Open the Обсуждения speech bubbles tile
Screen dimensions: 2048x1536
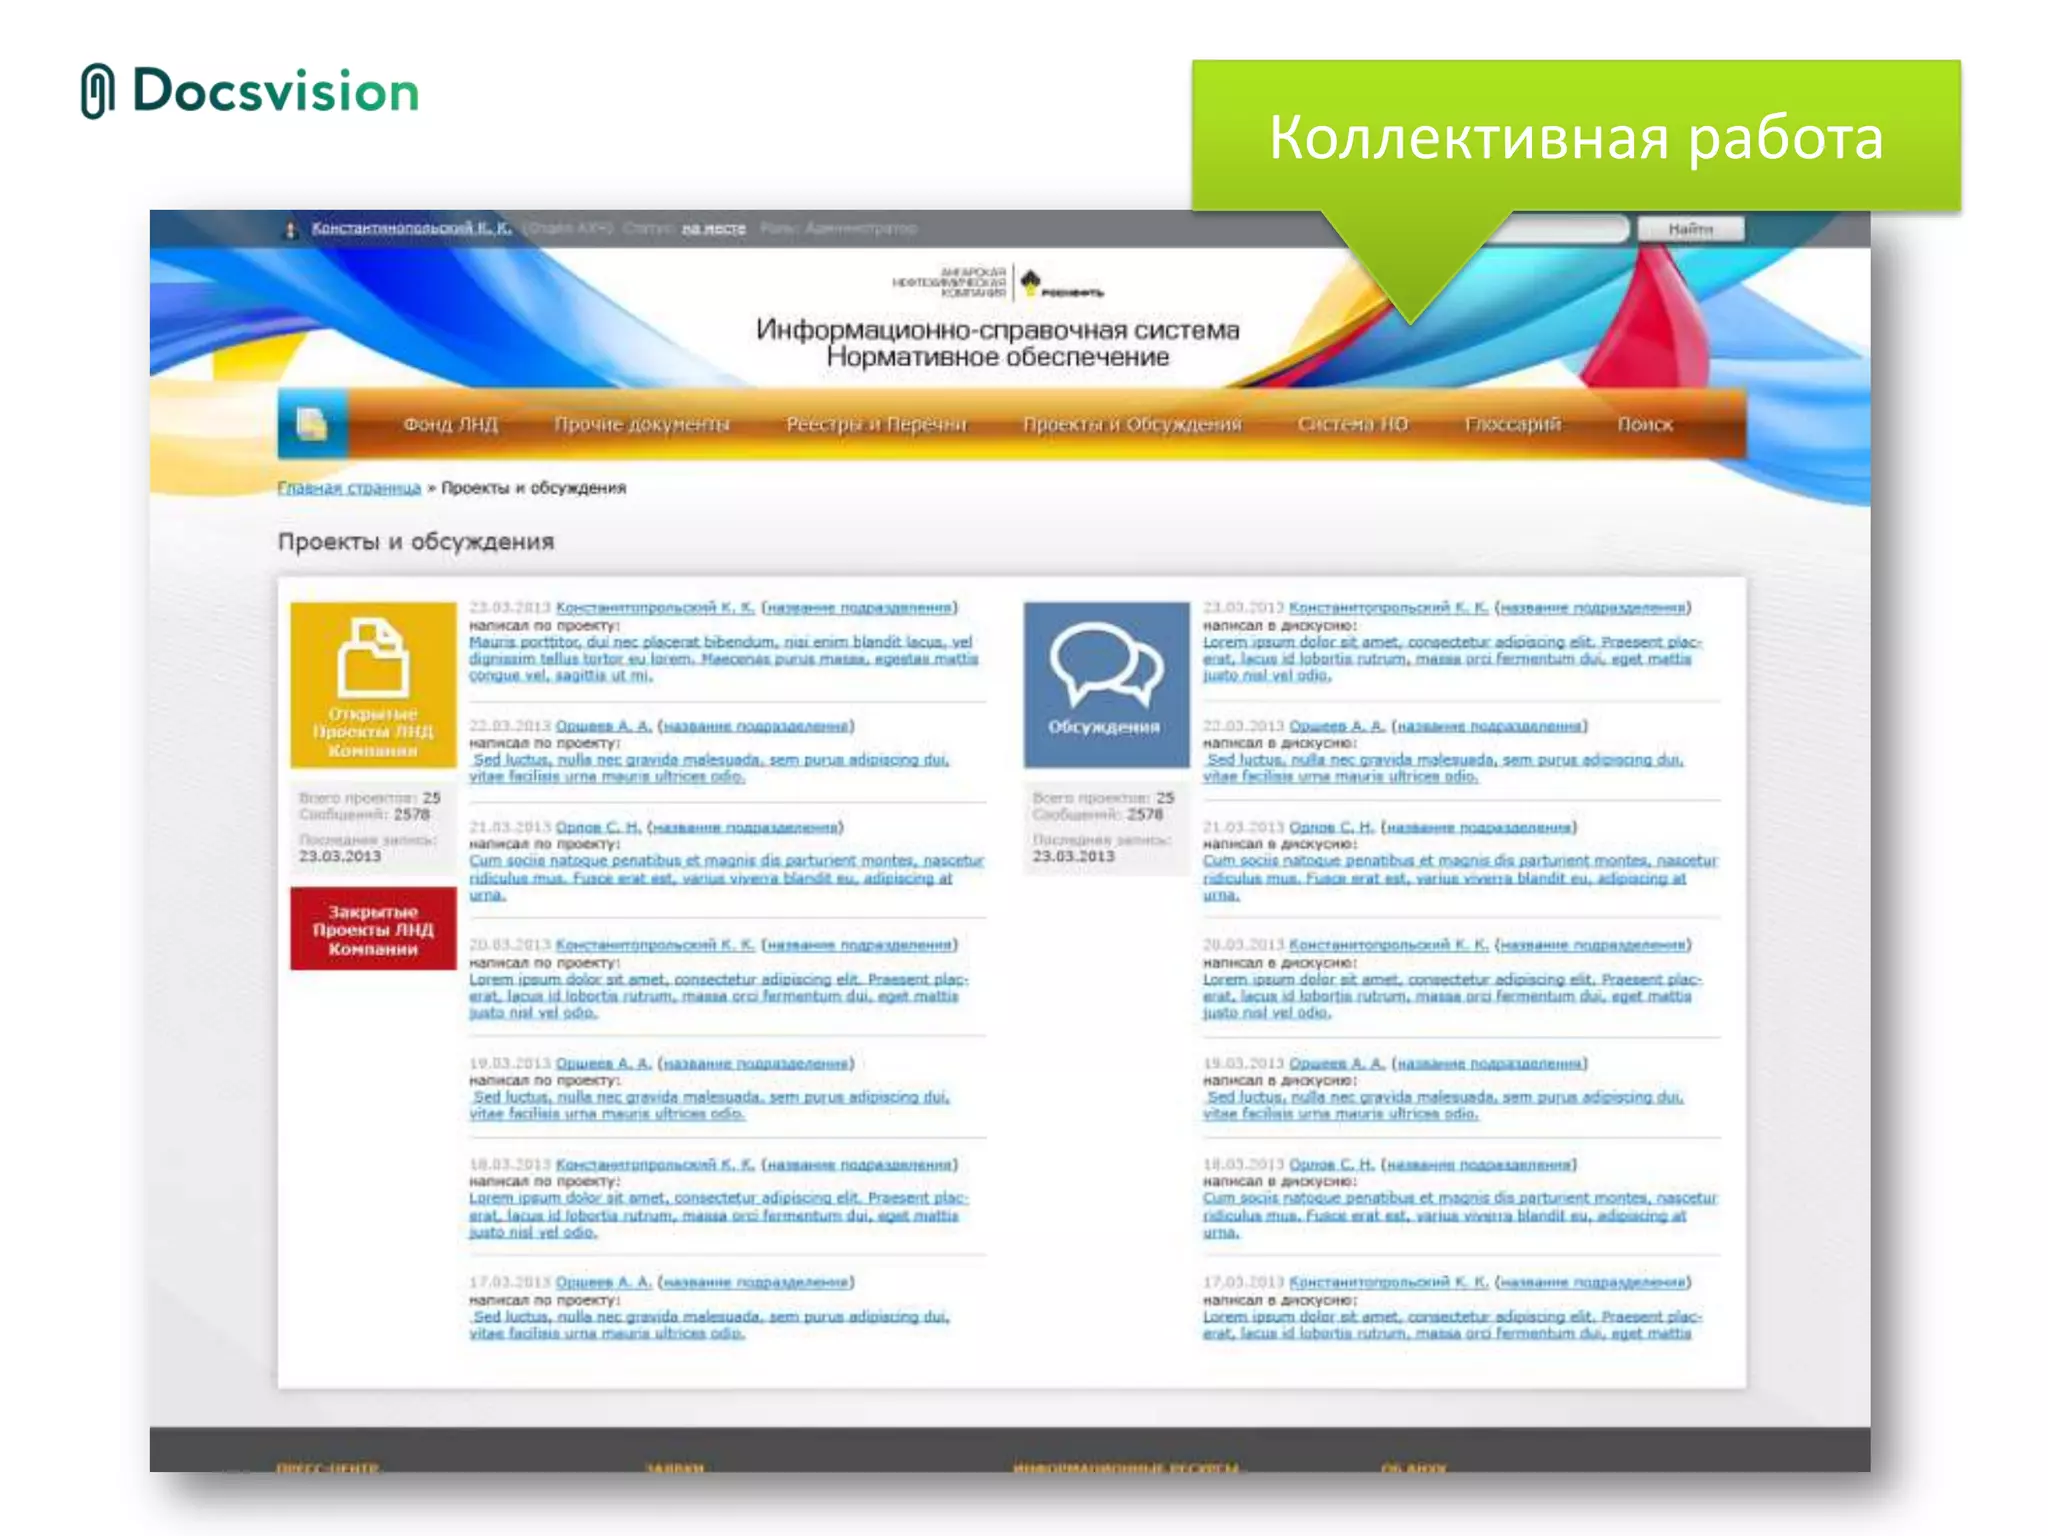click(x=1106, y=685)
